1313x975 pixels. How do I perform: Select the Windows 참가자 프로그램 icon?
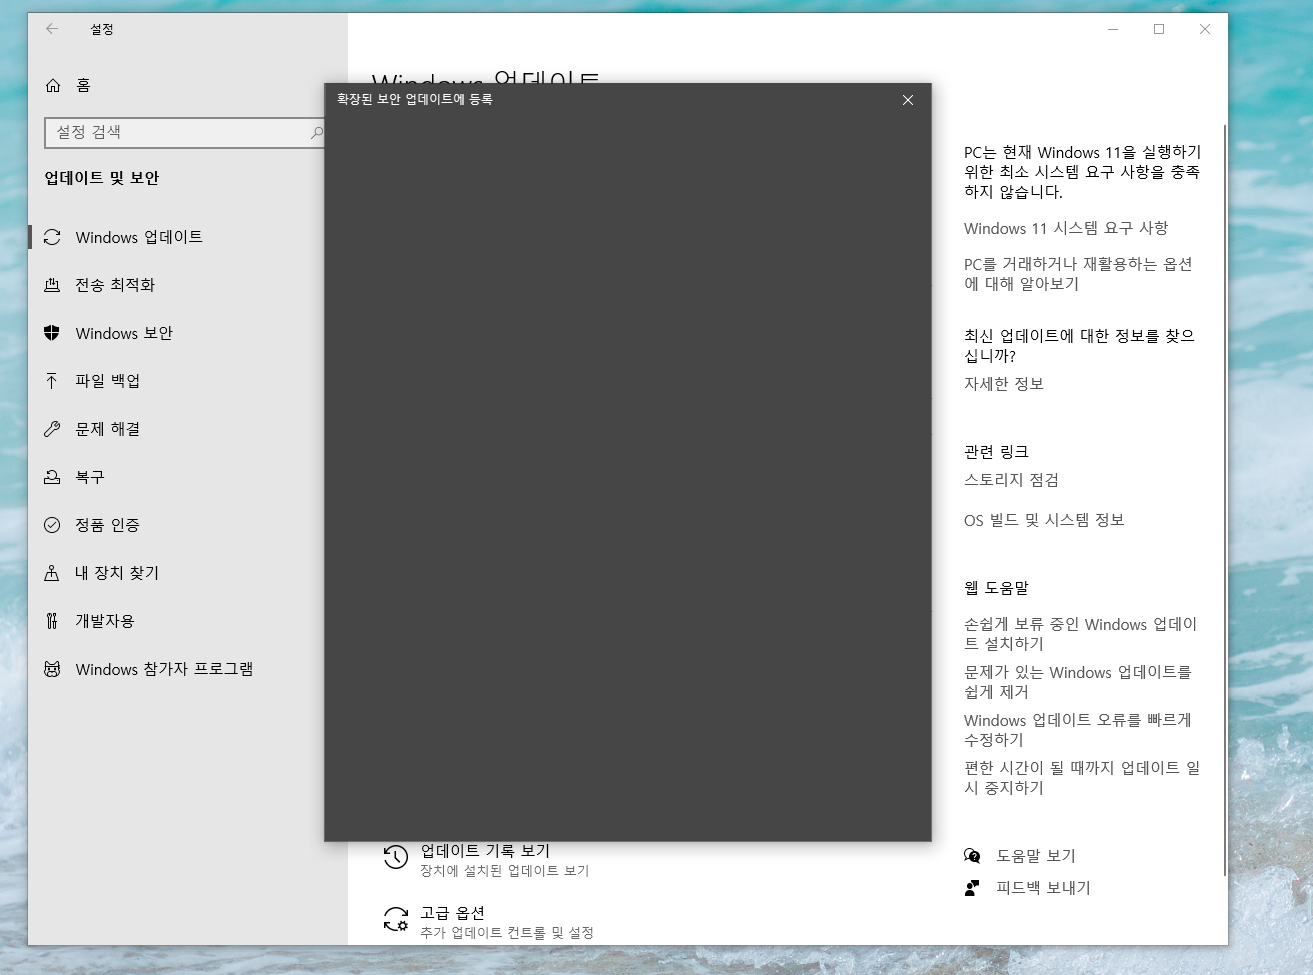coord(52,669)
